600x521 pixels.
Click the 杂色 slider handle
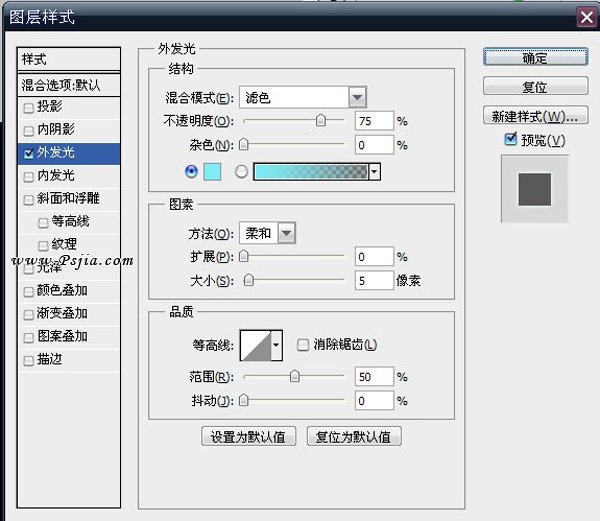[243, 145]
